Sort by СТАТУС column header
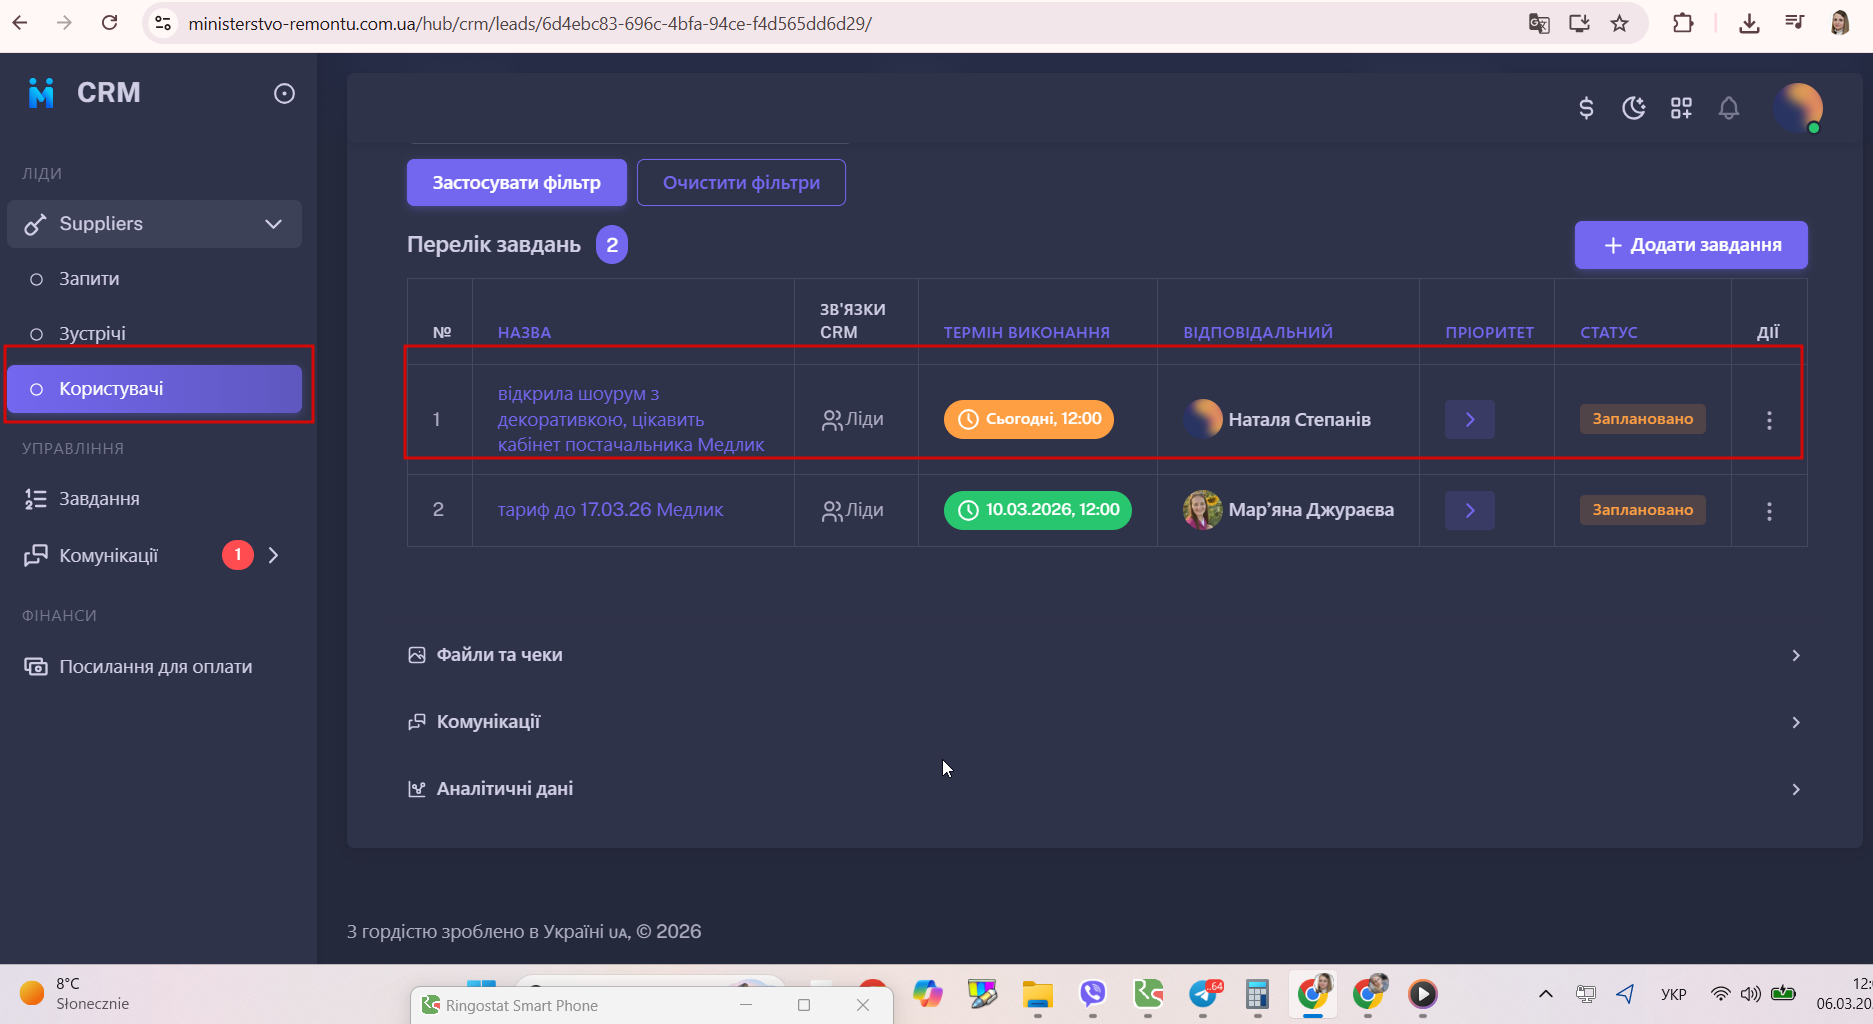The width and height of the screenshot is (1873, 1024). click(1609, 332)
